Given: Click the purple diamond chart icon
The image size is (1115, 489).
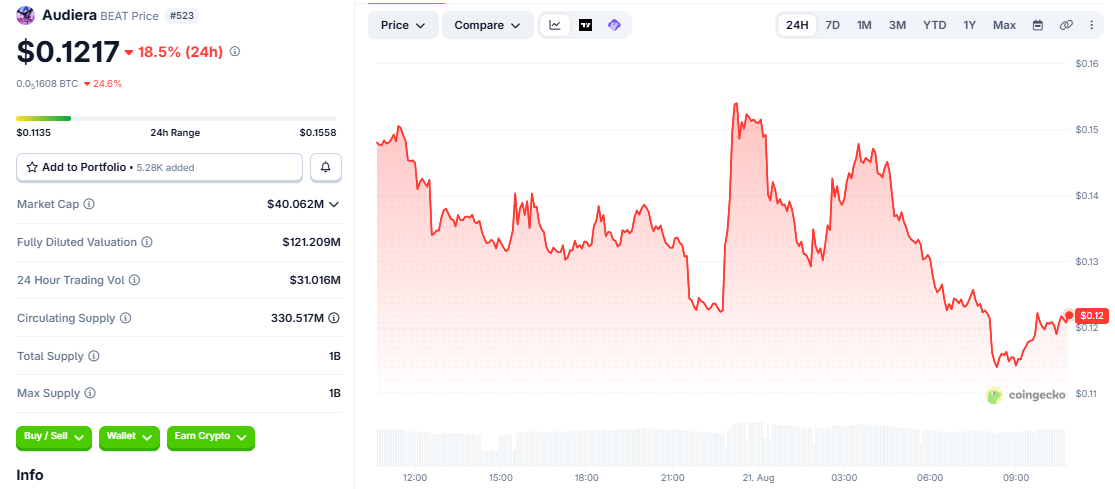Looking at the screenshot, I should click(614, 25).
